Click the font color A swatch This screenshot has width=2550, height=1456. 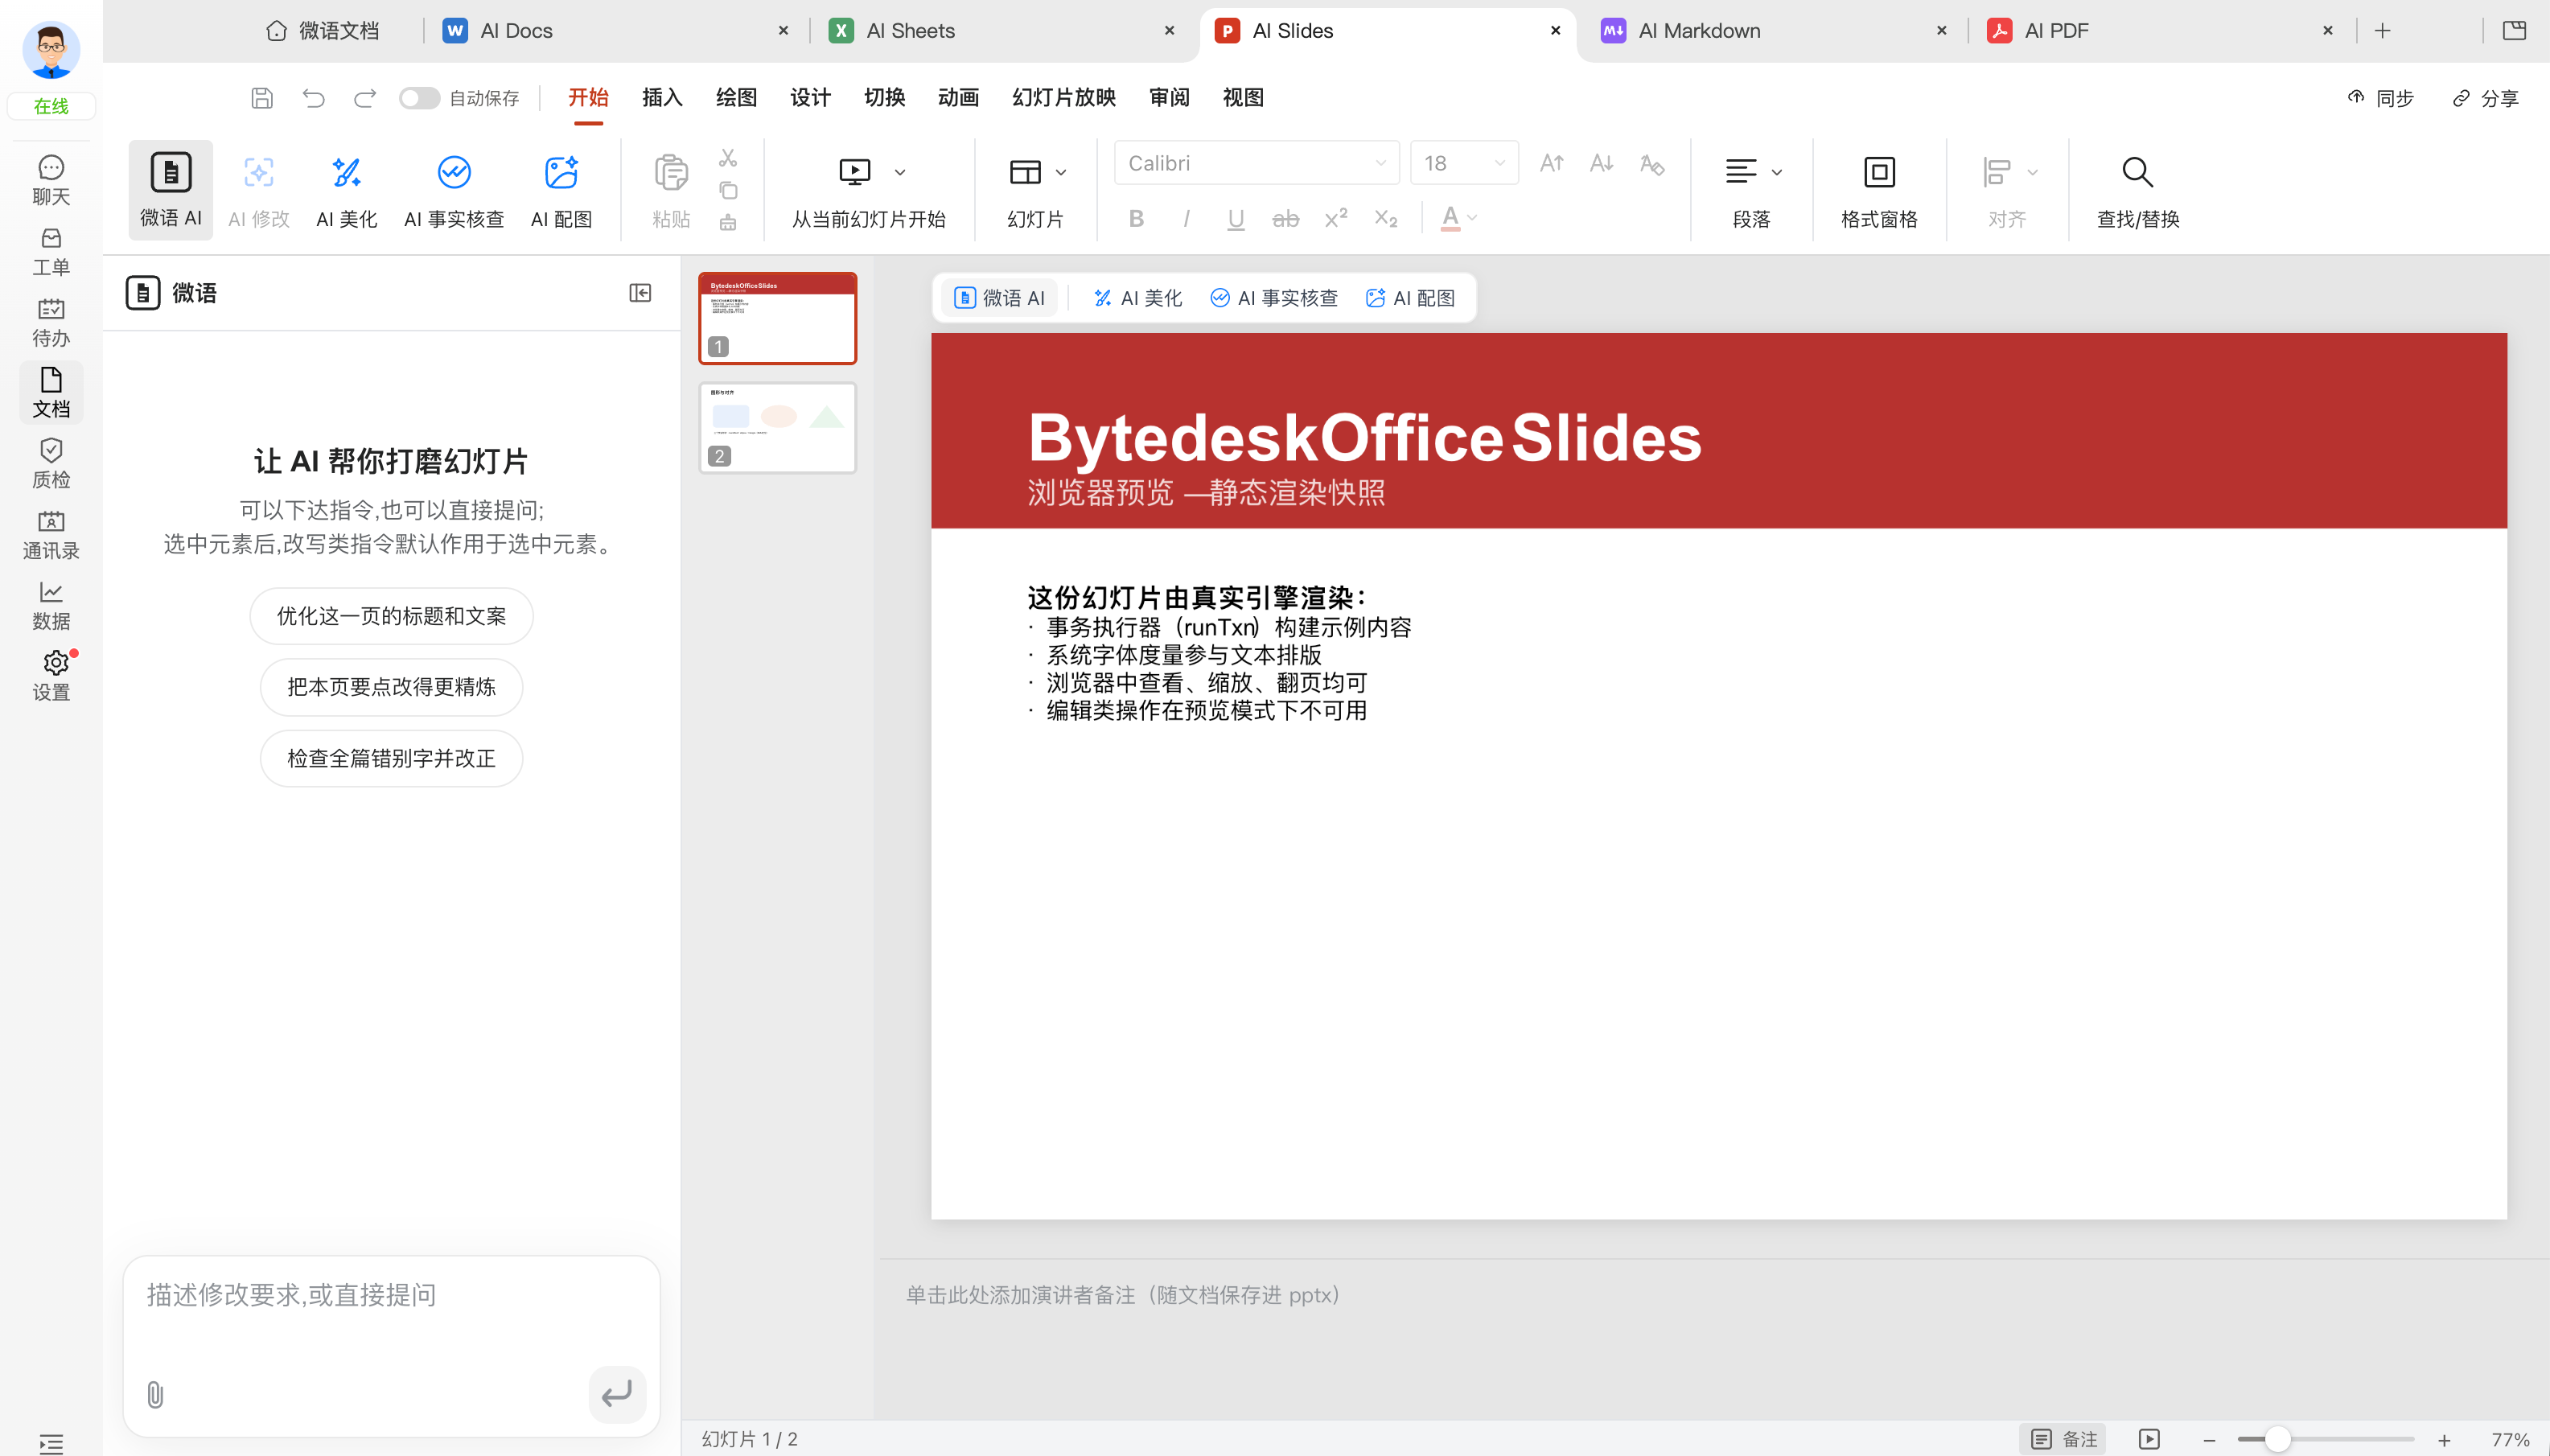[1450, 218]
